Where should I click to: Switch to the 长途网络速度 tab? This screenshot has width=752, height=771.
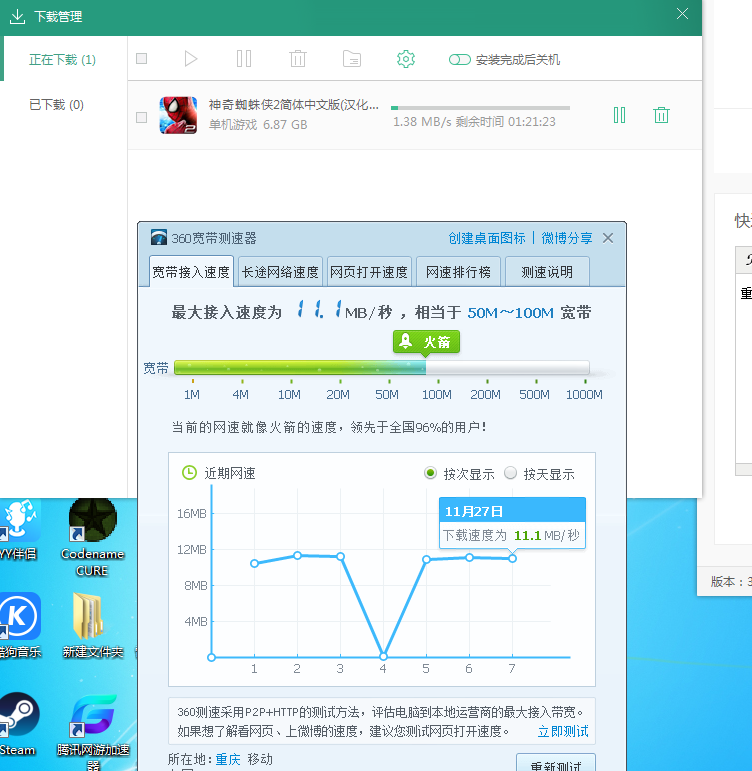(x=280, y=271)
